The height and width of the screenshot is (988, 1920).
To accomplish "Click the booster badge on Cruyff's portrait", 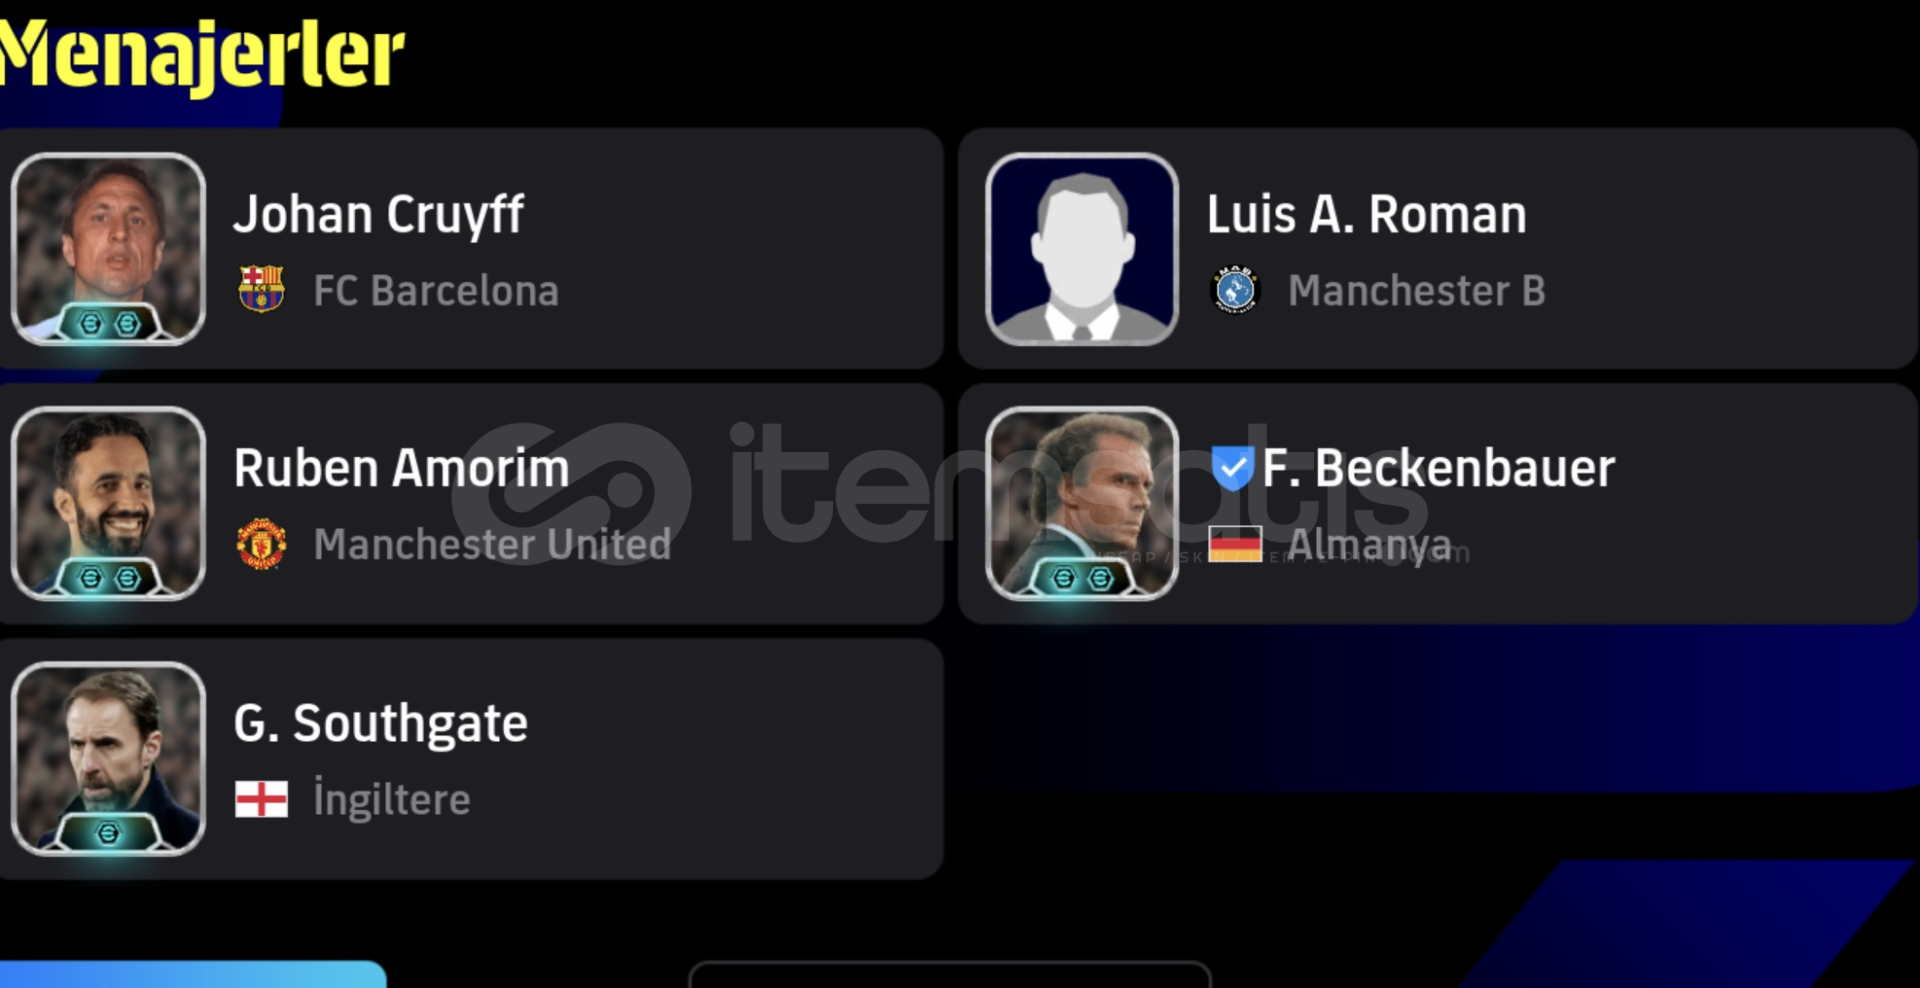I will pos(109,323).
